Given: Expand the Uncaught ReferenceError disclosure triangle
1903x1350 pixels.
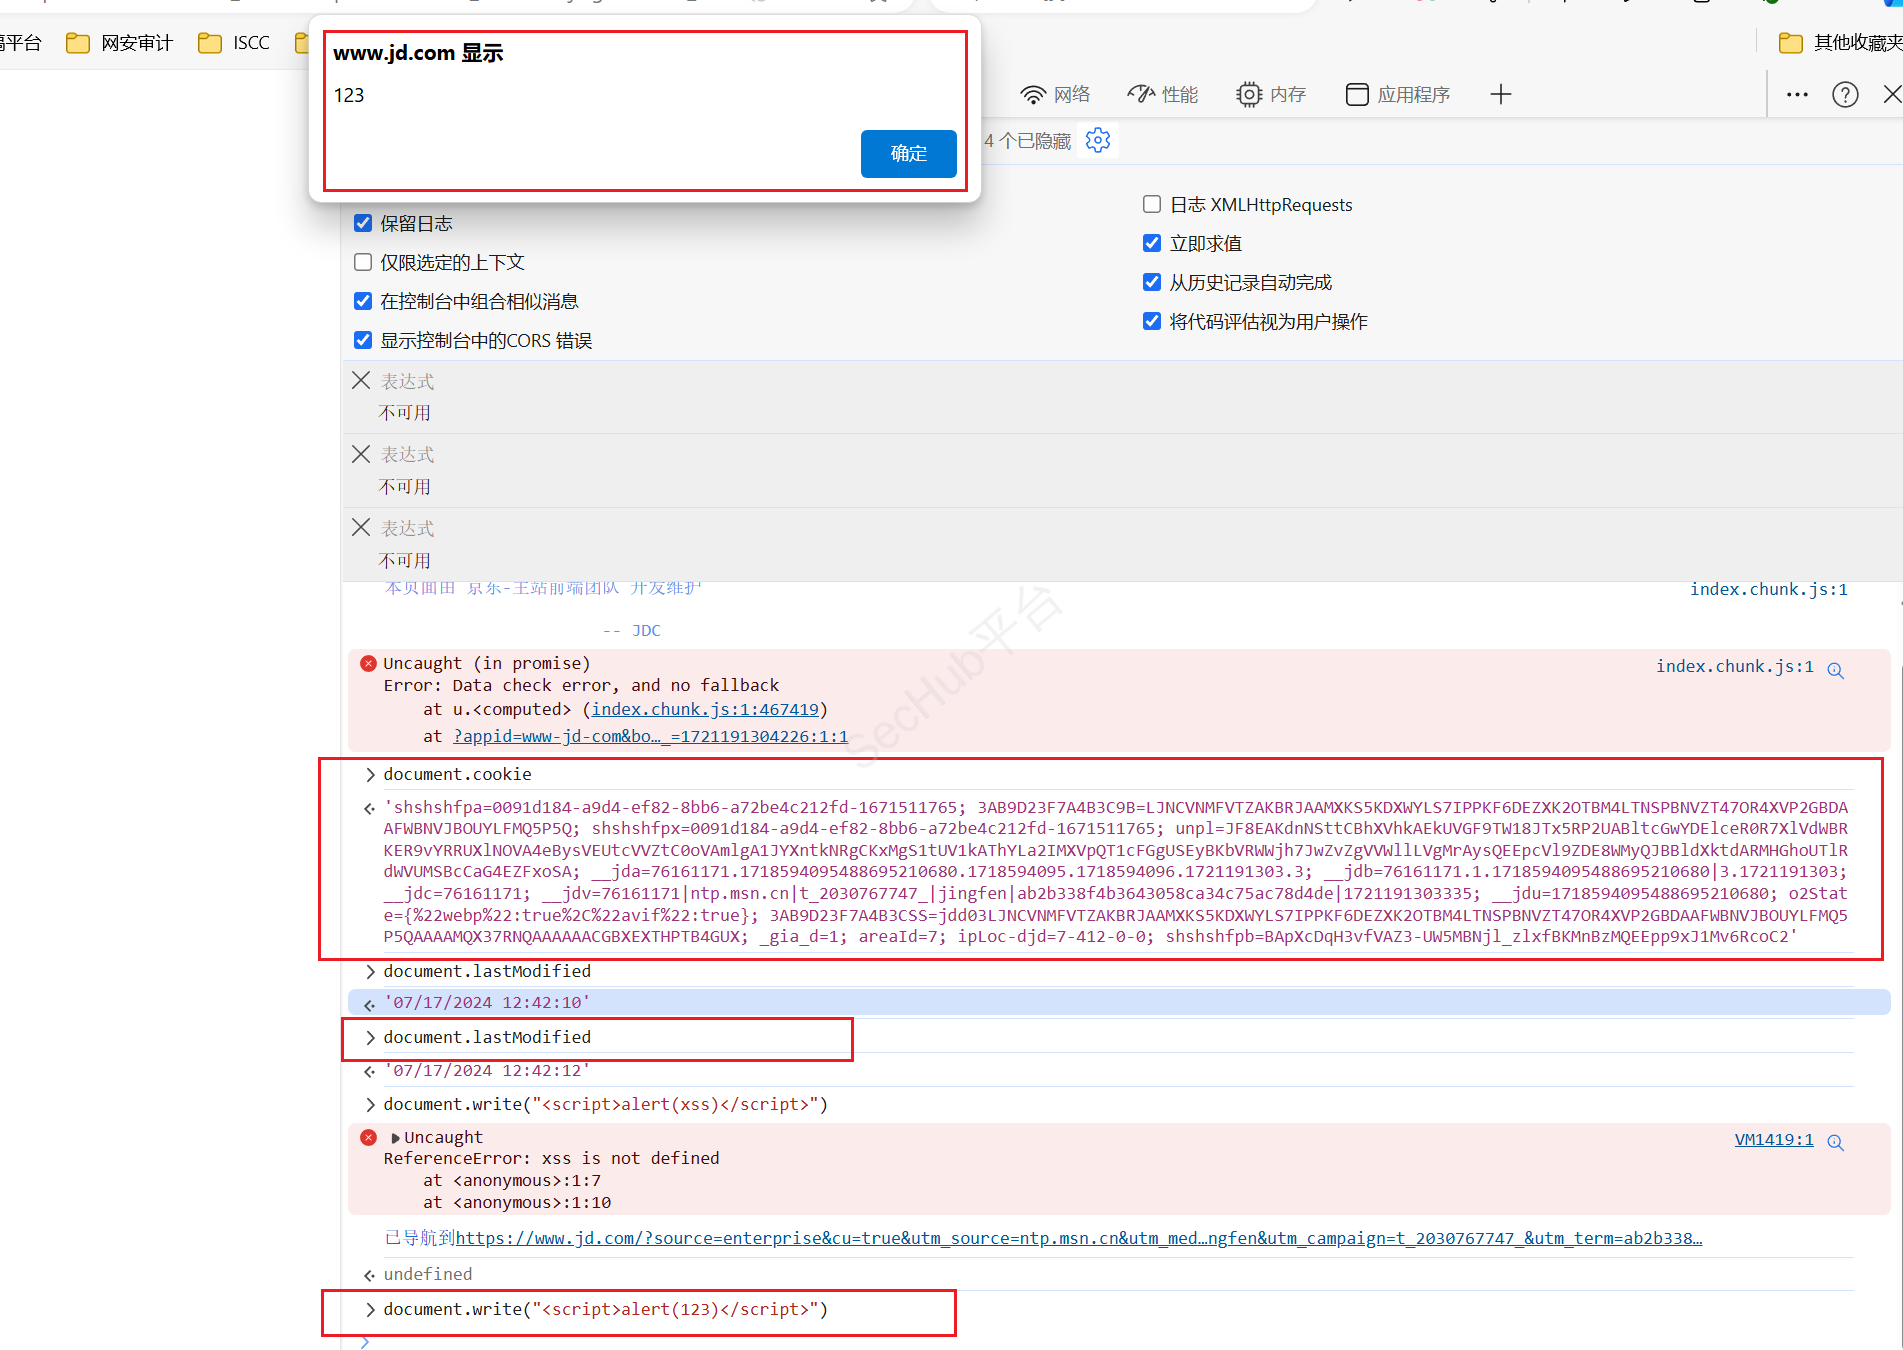Looking at the screenshot, I should pyautogui.click(x=395, y=1138).
